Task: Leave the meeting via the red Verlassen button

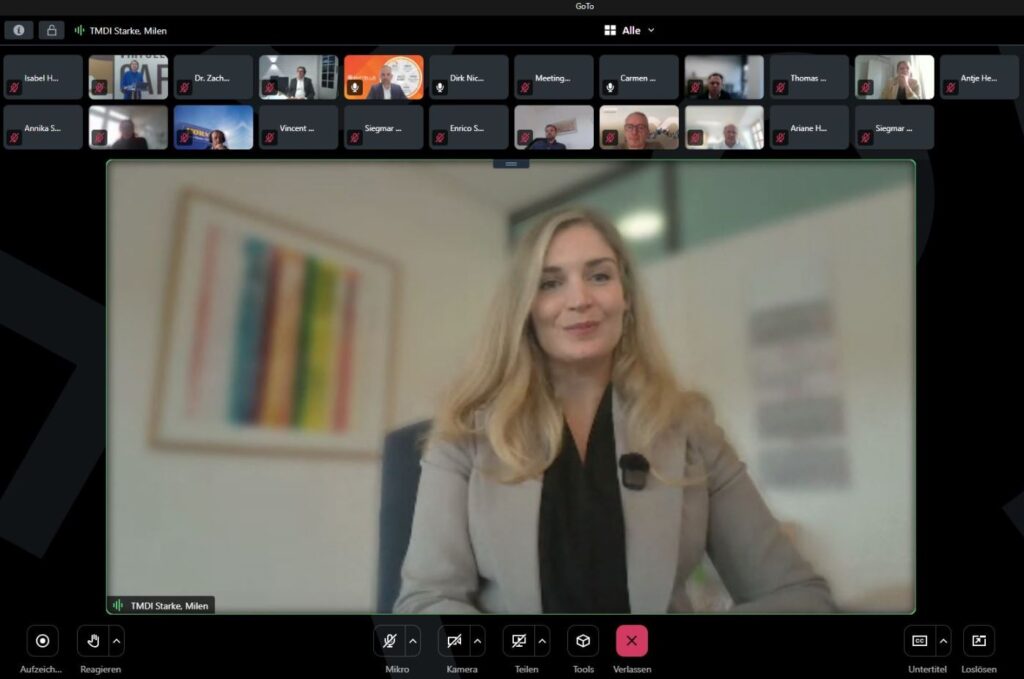Action: [x=632, y=641]
